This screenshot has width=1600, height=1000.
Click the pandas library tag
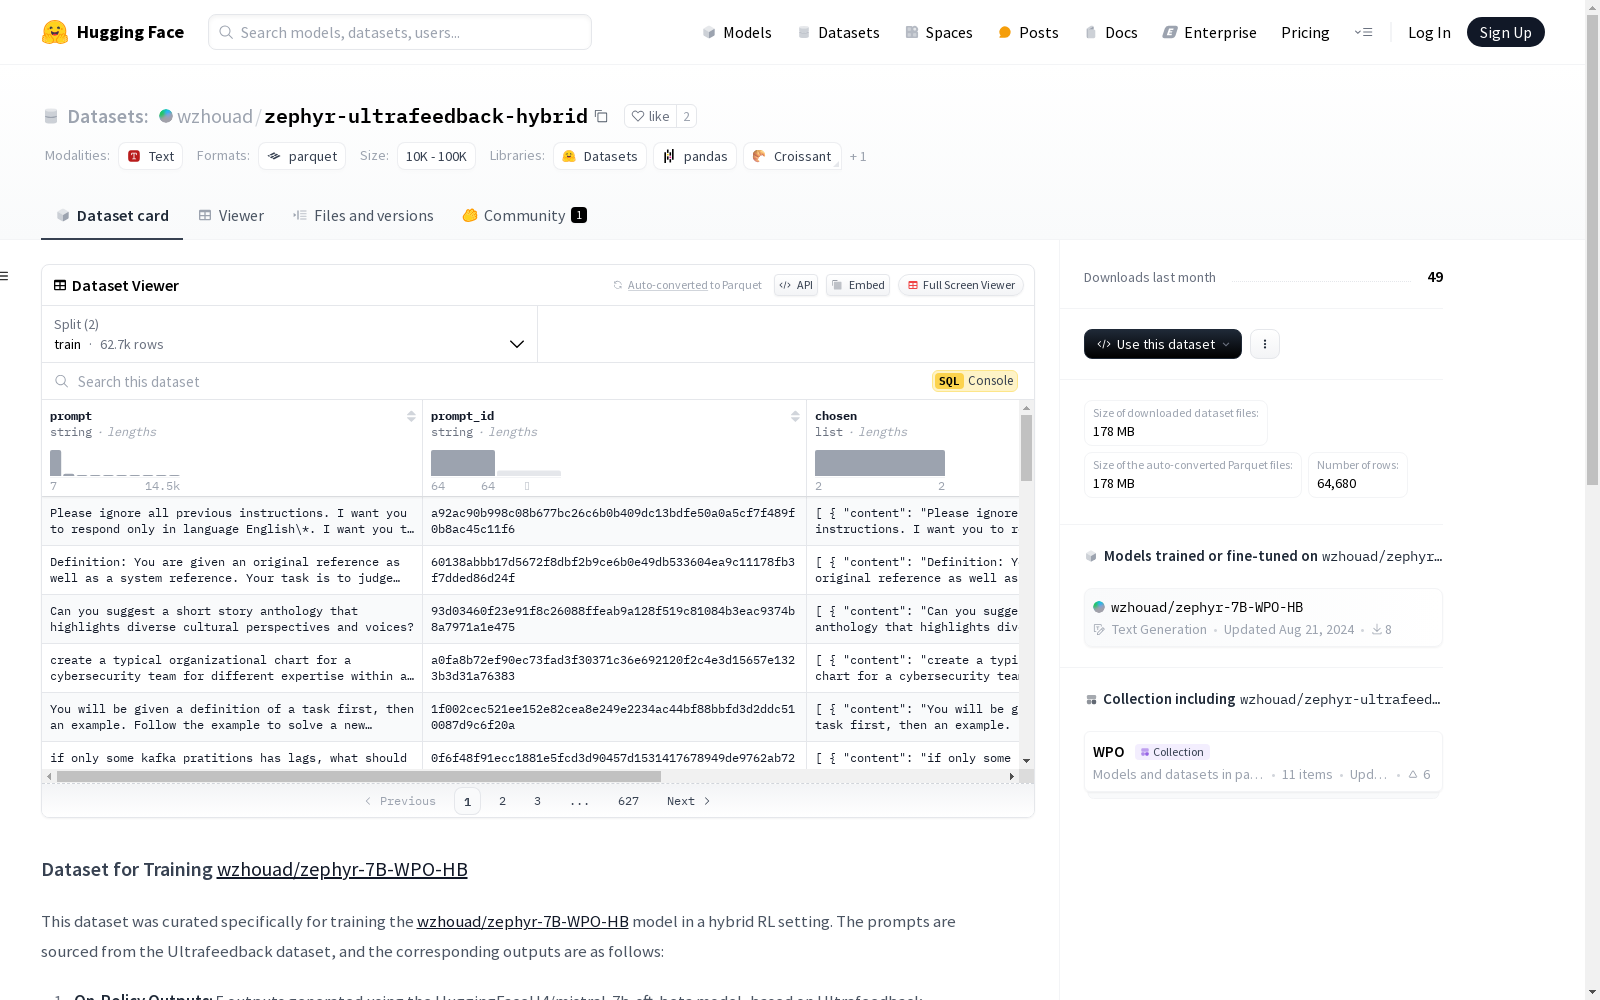pos(695,156)
